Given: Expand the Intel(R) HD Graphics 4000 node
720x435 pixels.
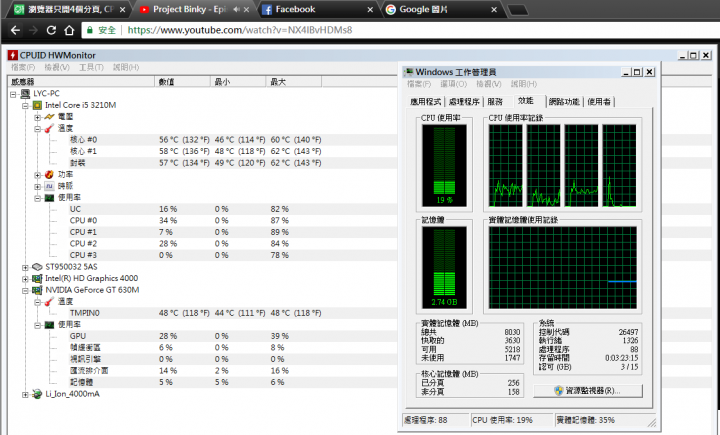Looking at the screenshot, I should (26, 279).
